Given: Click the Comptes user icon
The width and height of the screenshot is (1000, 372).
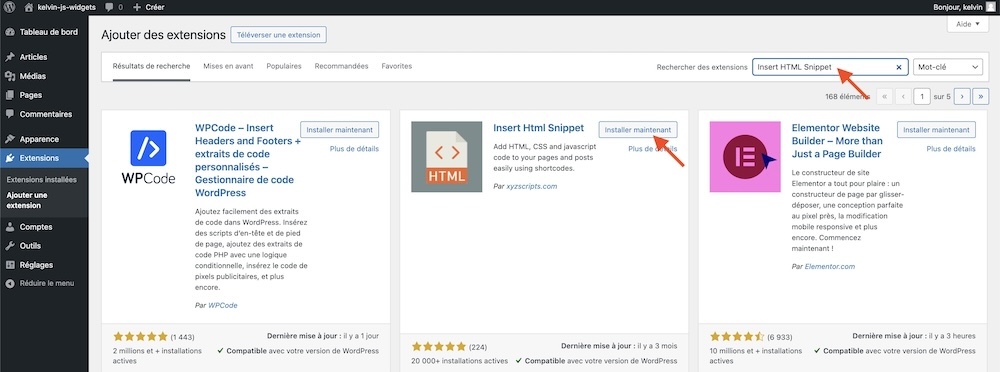Looking at the screenshot, I should tap(10, 227).
